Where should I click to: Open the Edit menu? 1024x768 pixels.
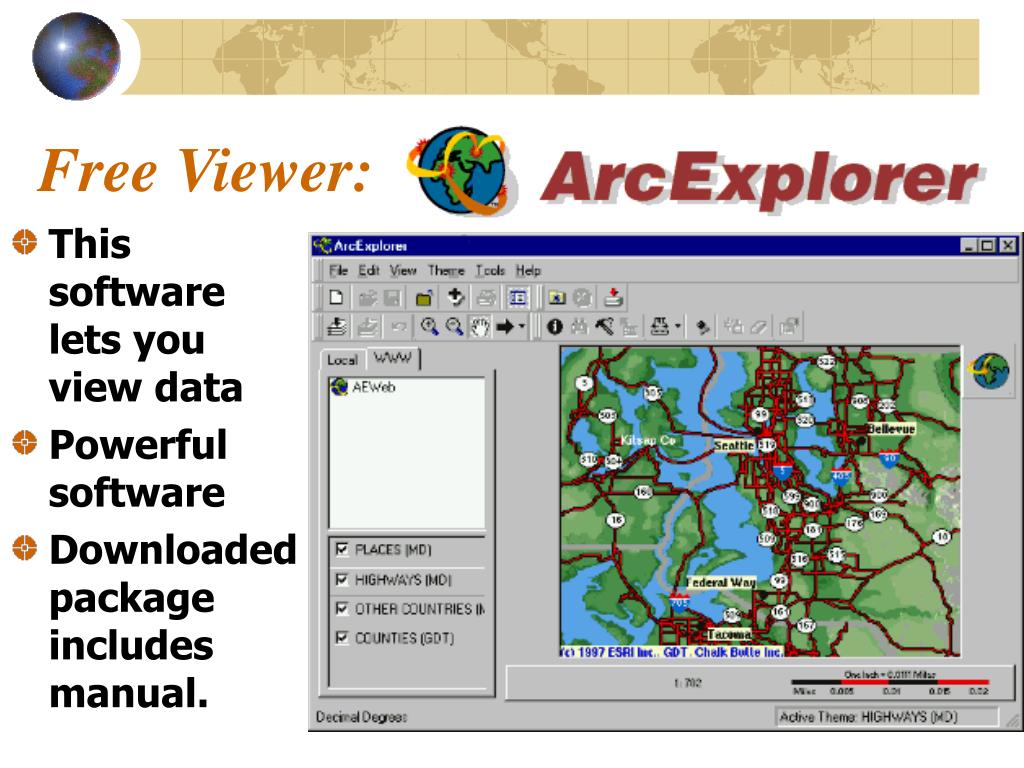tap(368, 270)
